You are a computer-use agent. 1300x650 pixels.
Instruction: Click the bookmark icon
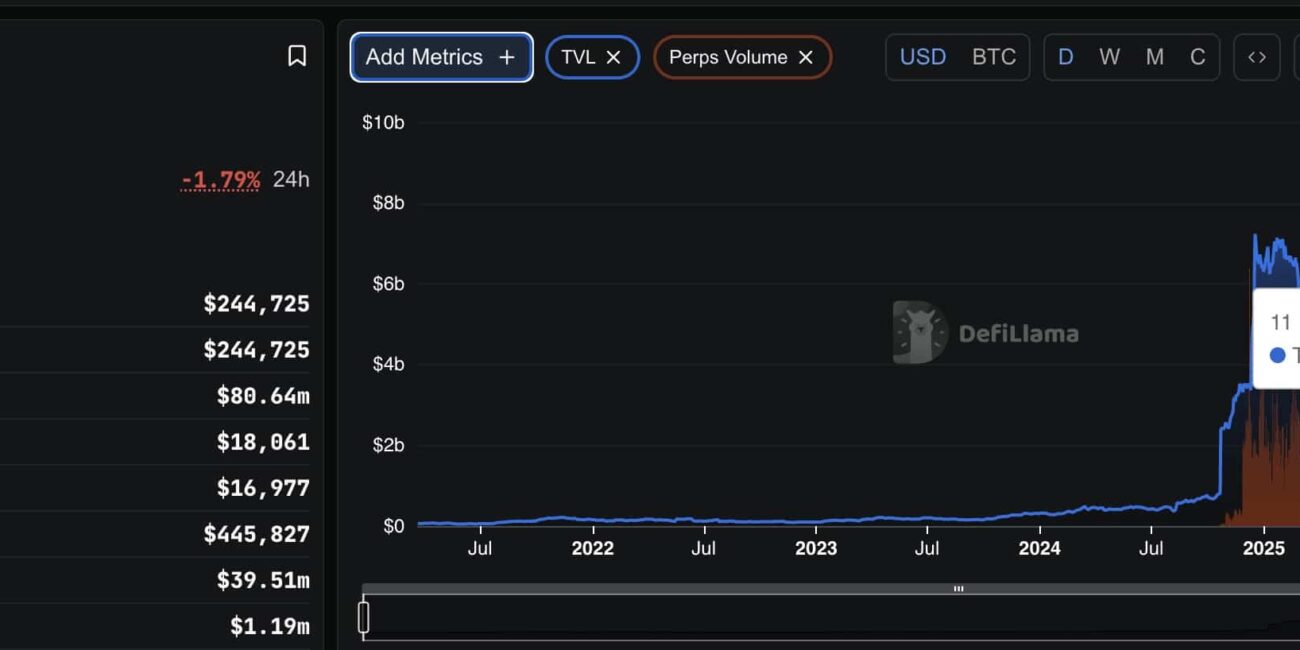click(x=297, y=56)
